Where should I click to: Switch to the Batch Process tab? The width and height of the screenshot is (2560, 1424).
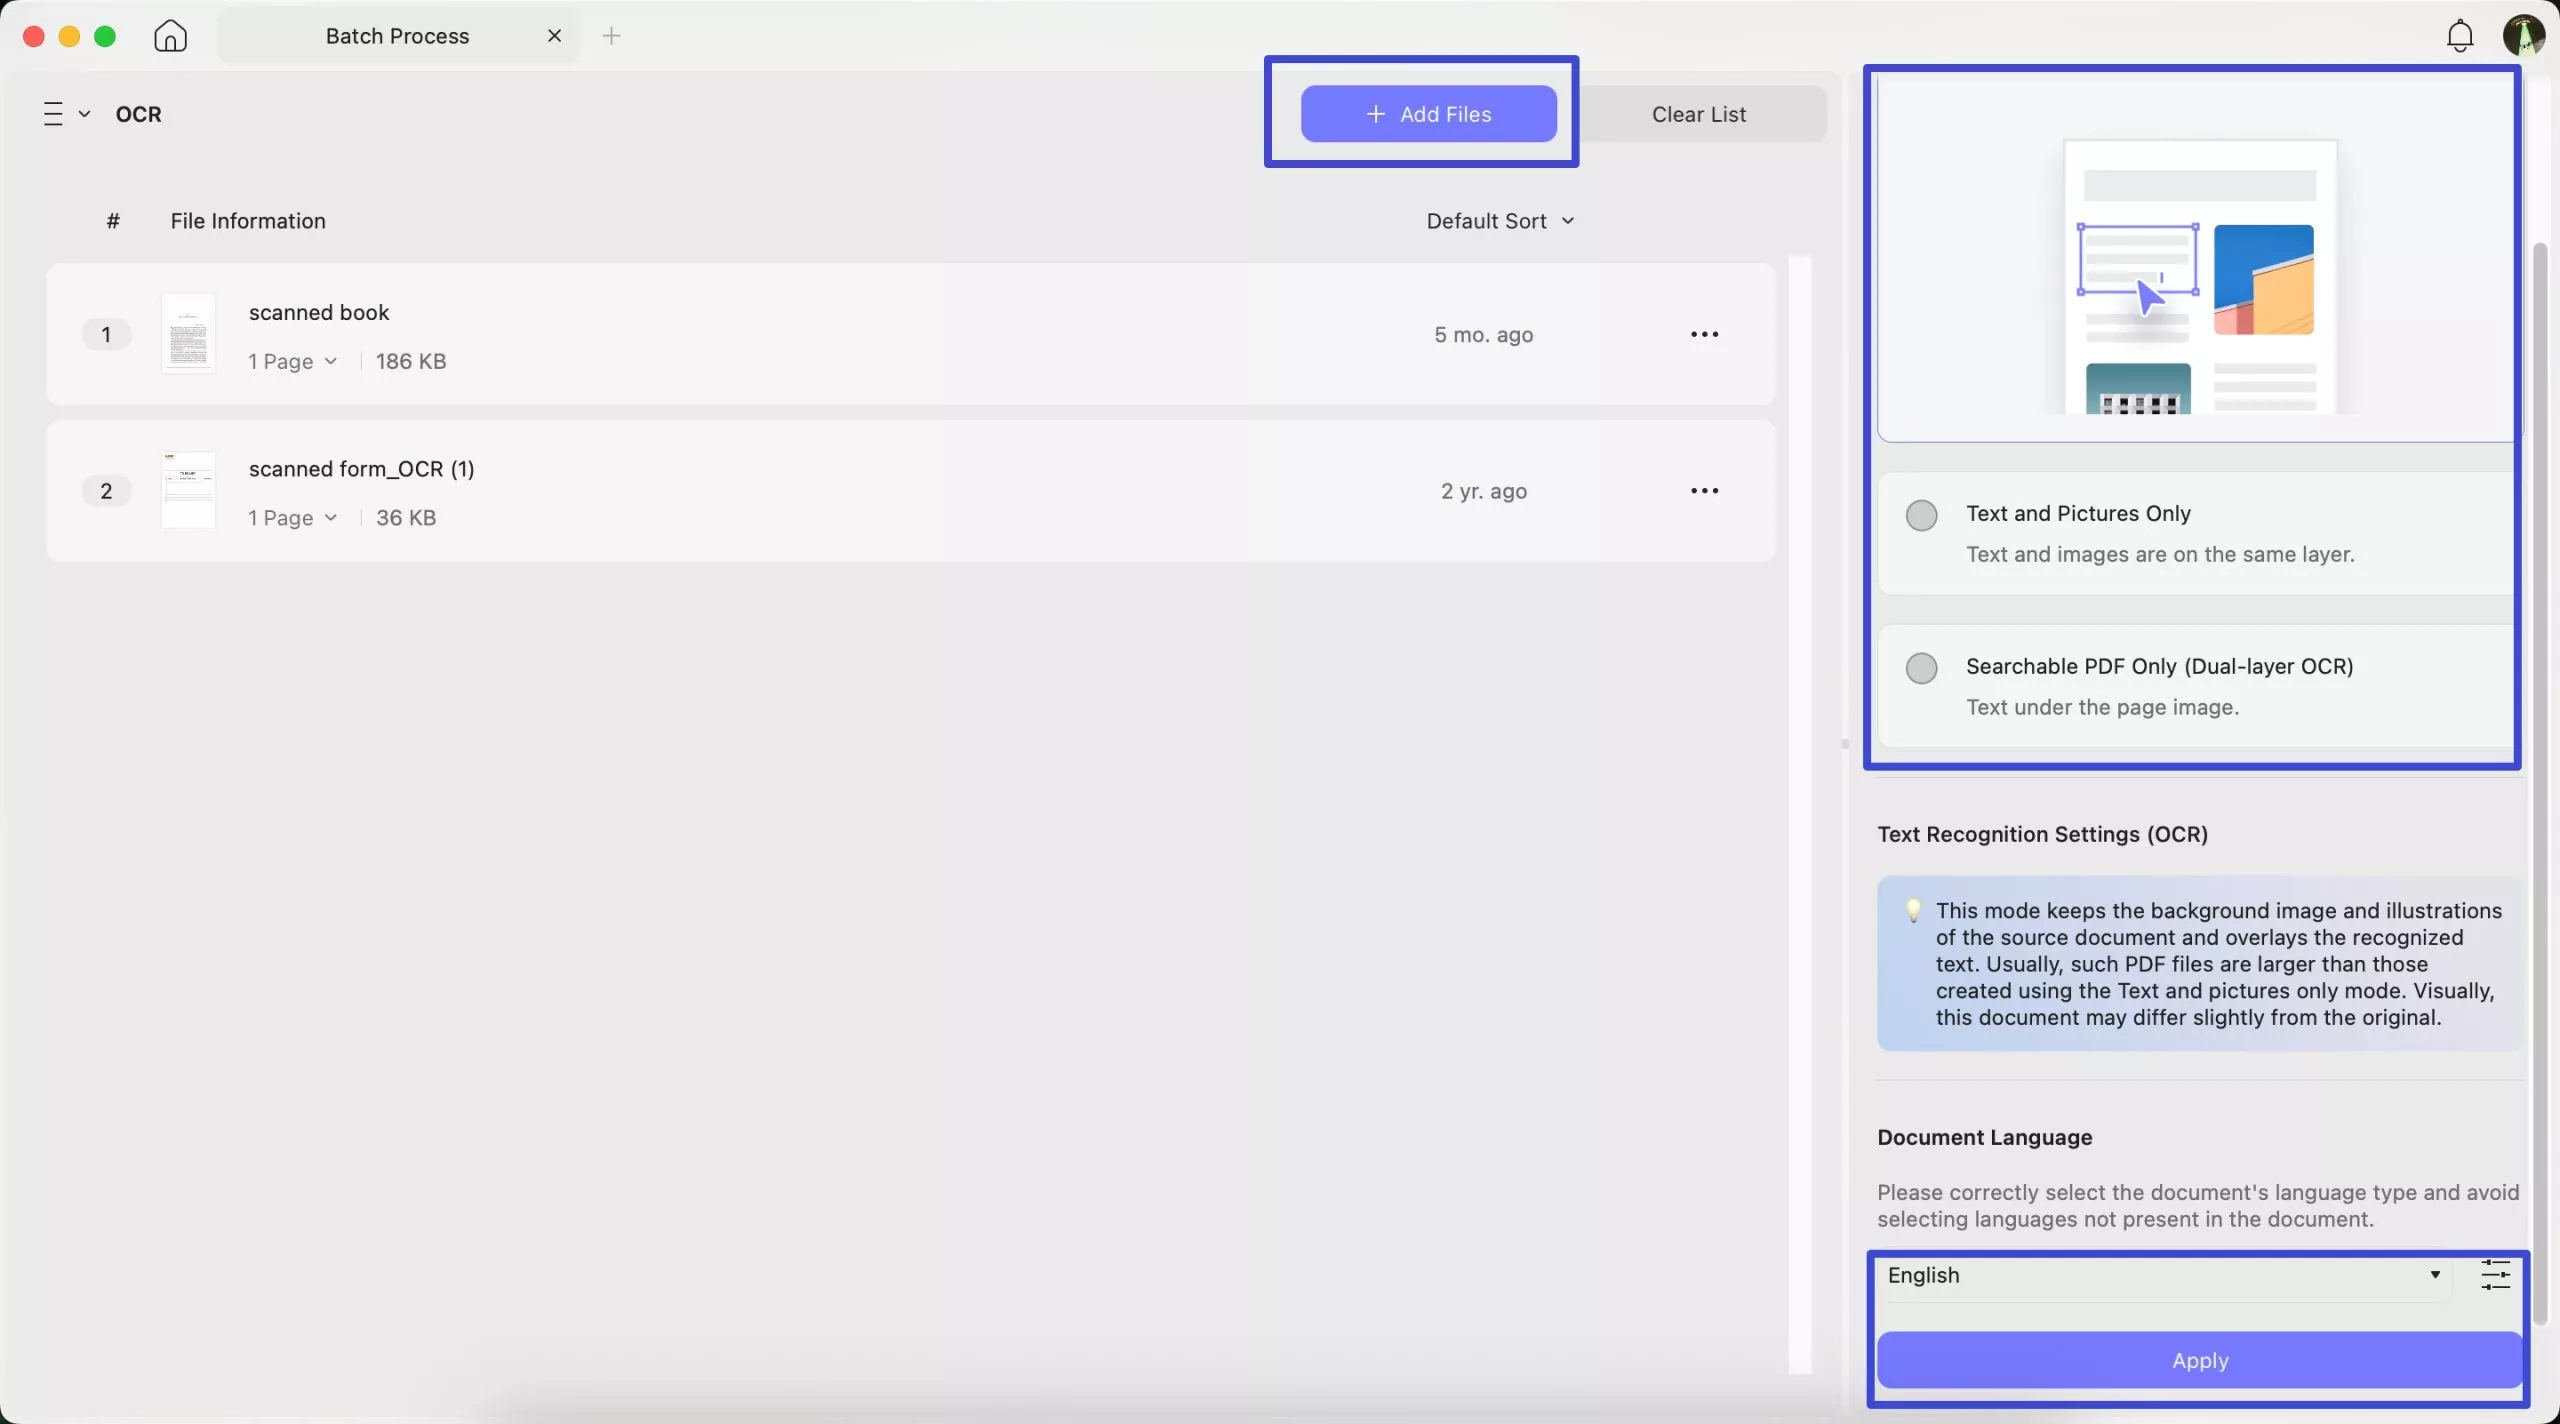[x=397, y=35]
